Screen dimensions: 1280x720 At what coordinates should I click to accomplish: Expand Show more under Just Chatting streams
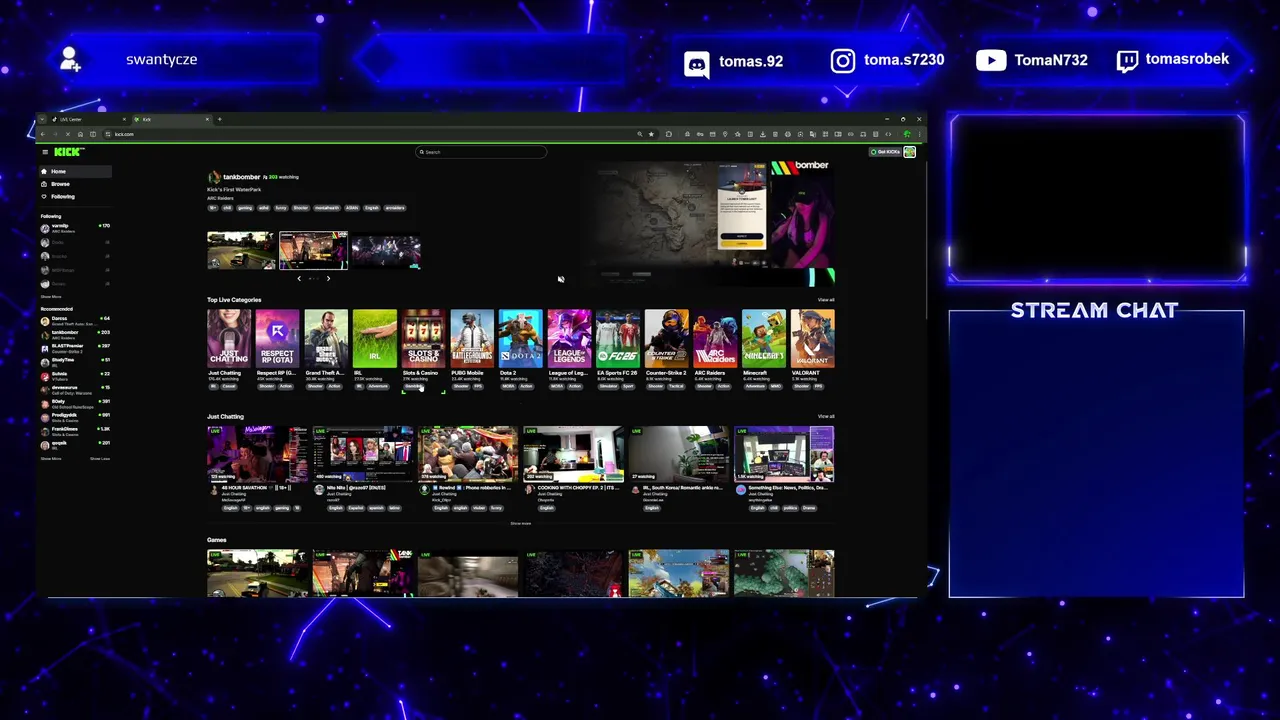point(521,523)
